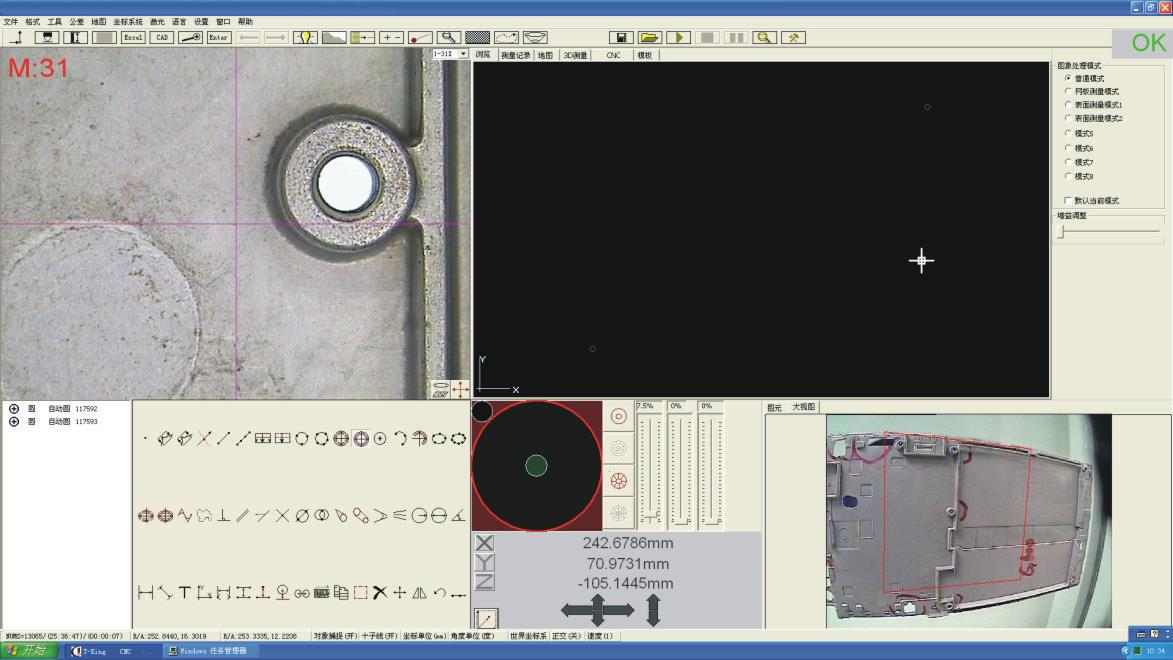Click the 增益调整 gain slider
Viewport: 1173px width, 660px height.
[1062, 231]
